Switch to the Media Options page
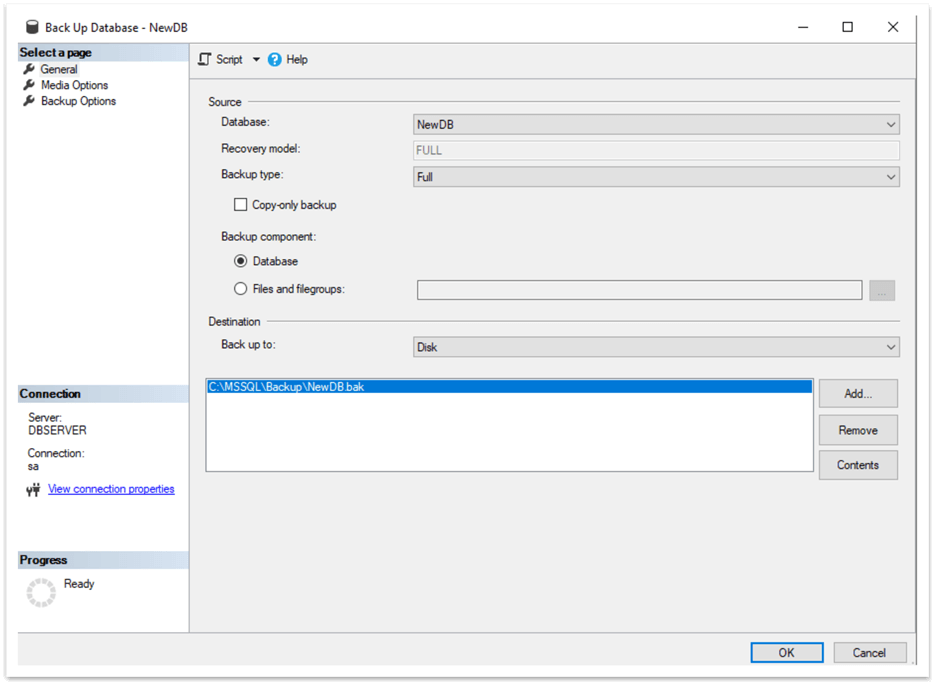Screen dimensions: 937x687 pyautogui.click(x=75, y=85)
